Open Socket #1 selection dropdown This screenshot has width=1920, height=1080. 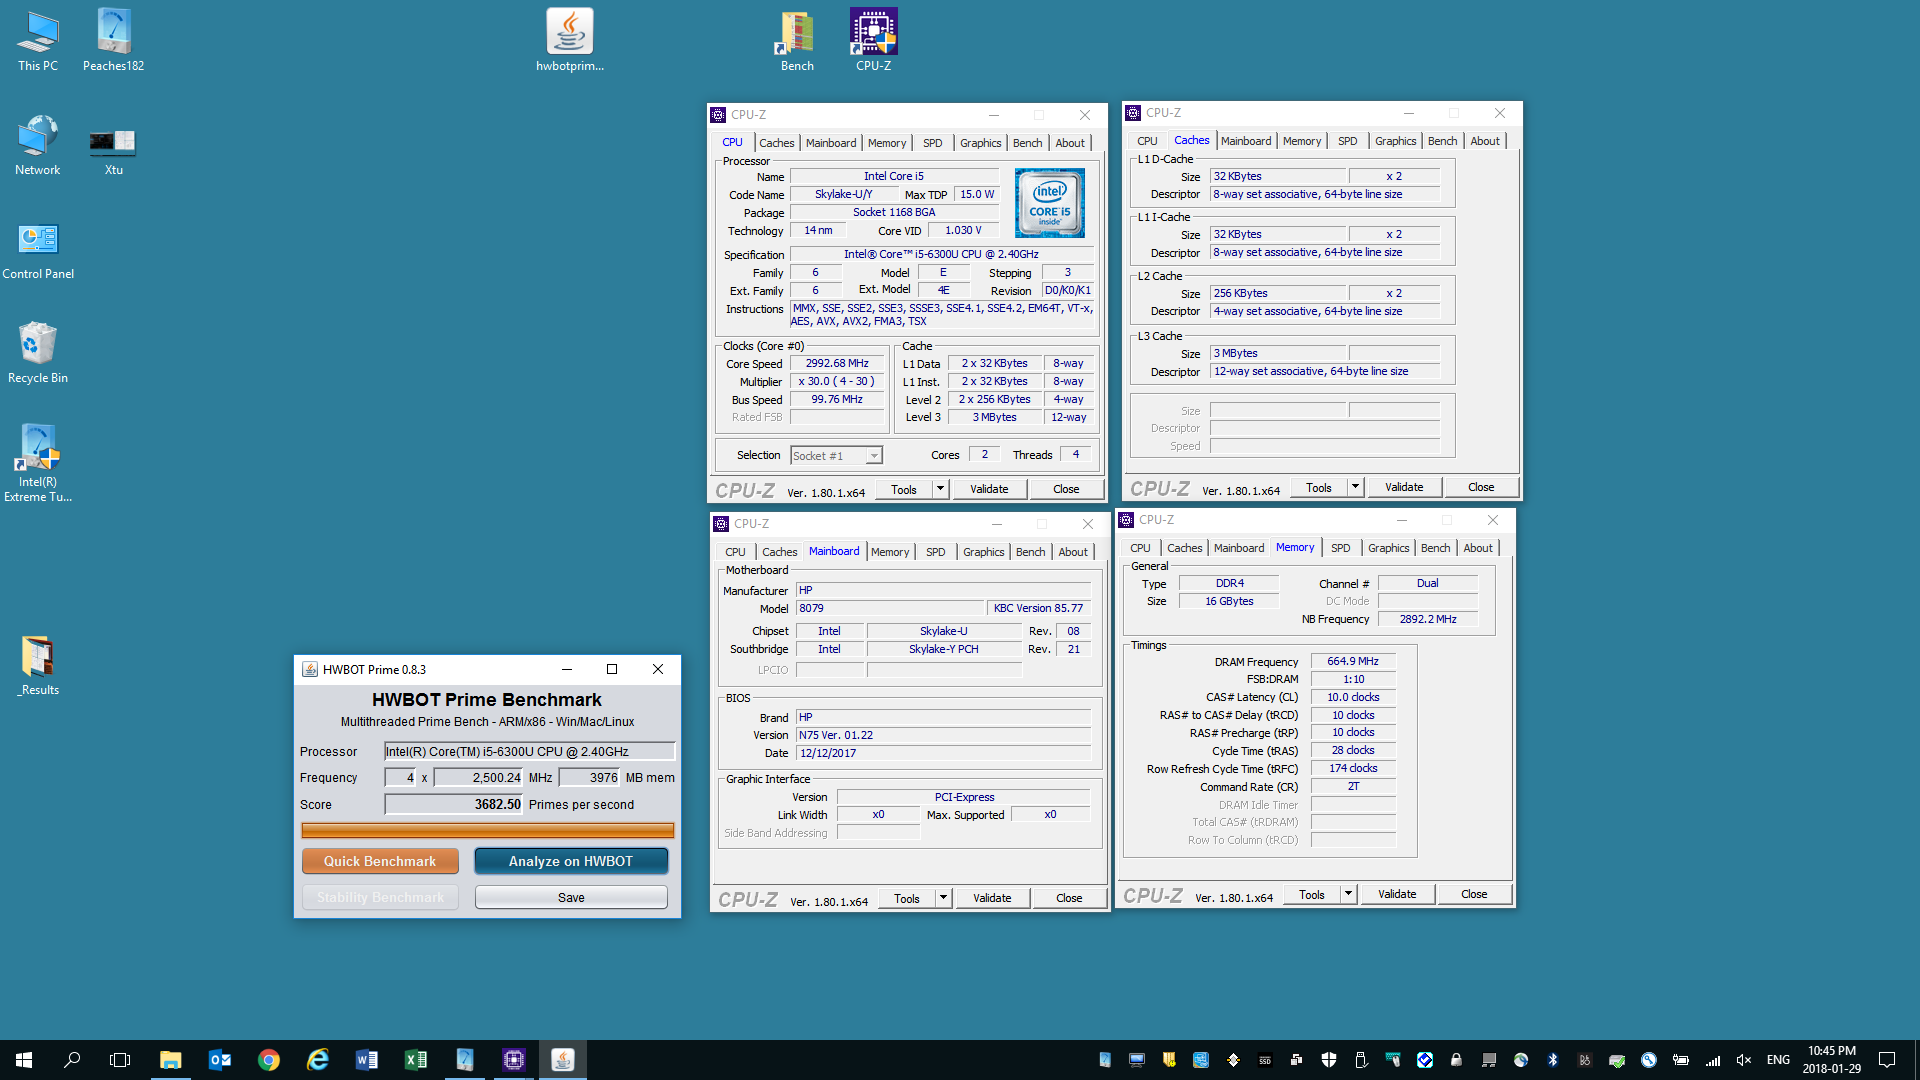click(x=836, y=456)
